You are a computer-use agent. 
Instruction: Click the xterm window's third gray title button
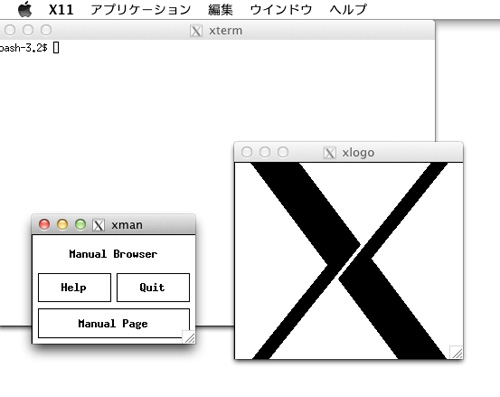46,30
